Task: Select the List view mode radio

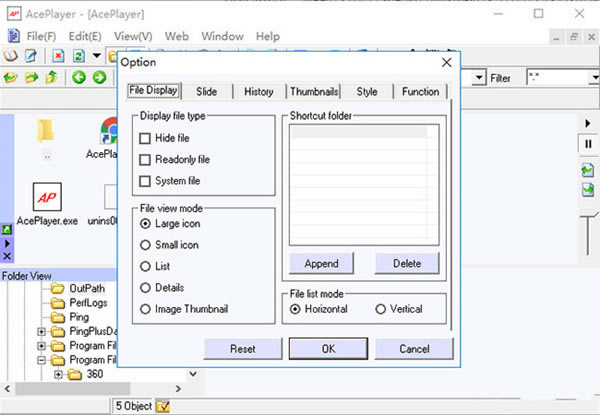Action: (145, 266)
